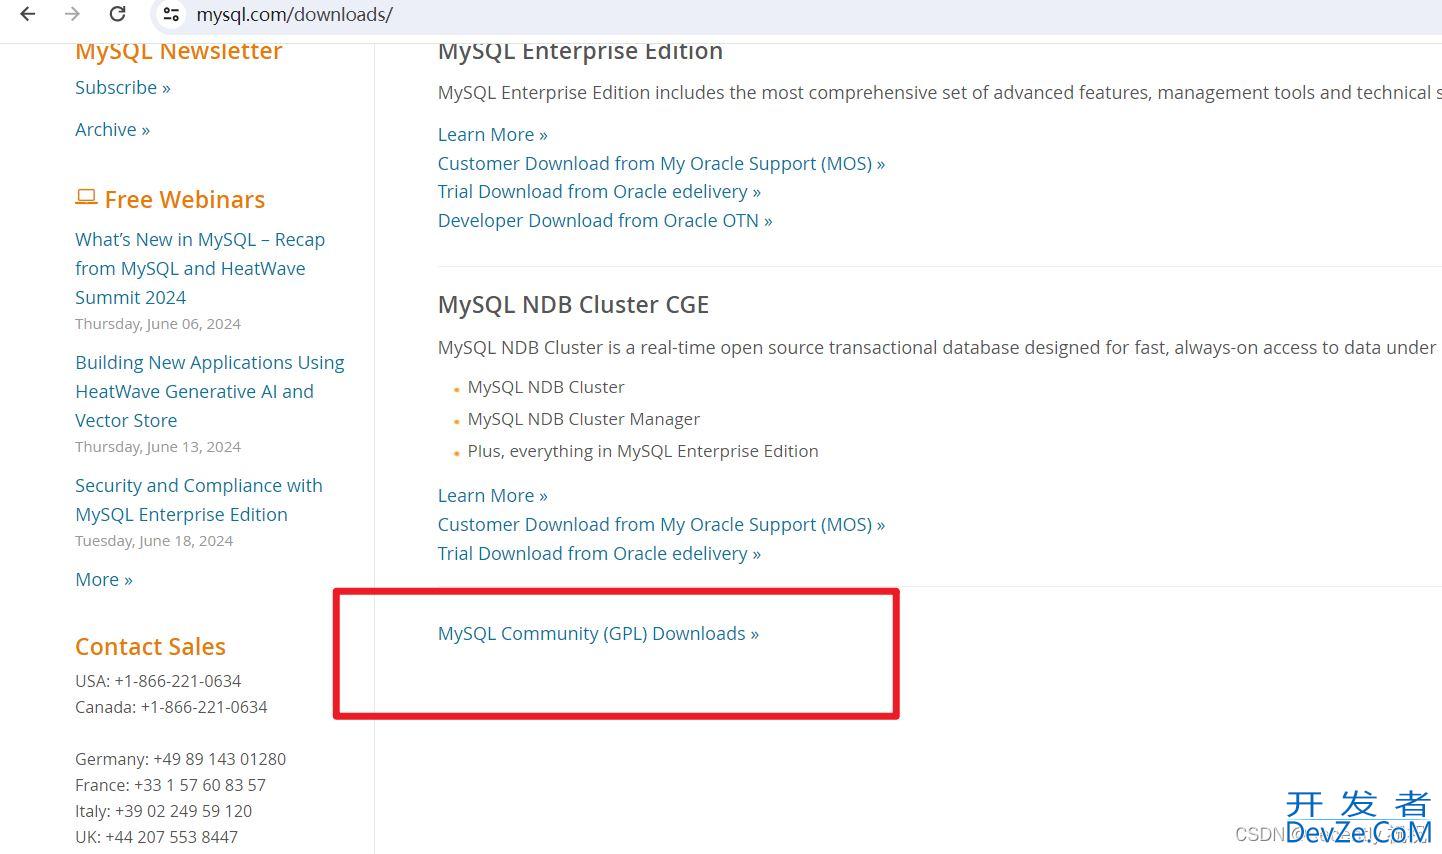Click the Germany: +49 89 143 01280 line
The height and width of the screenshot is (854, 1442).
tap(180, 759)
